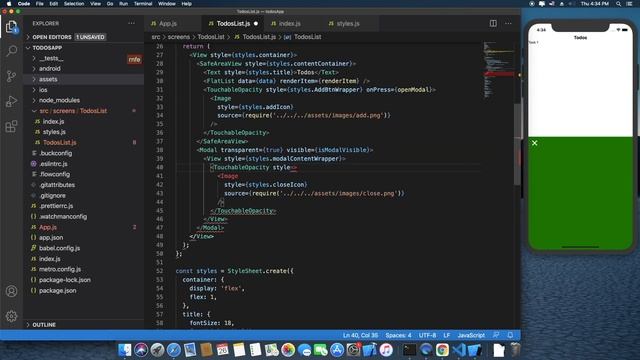Open the Explorer view in activity bar
Screen dimensions: 640x360
click(x=11, y=27)
